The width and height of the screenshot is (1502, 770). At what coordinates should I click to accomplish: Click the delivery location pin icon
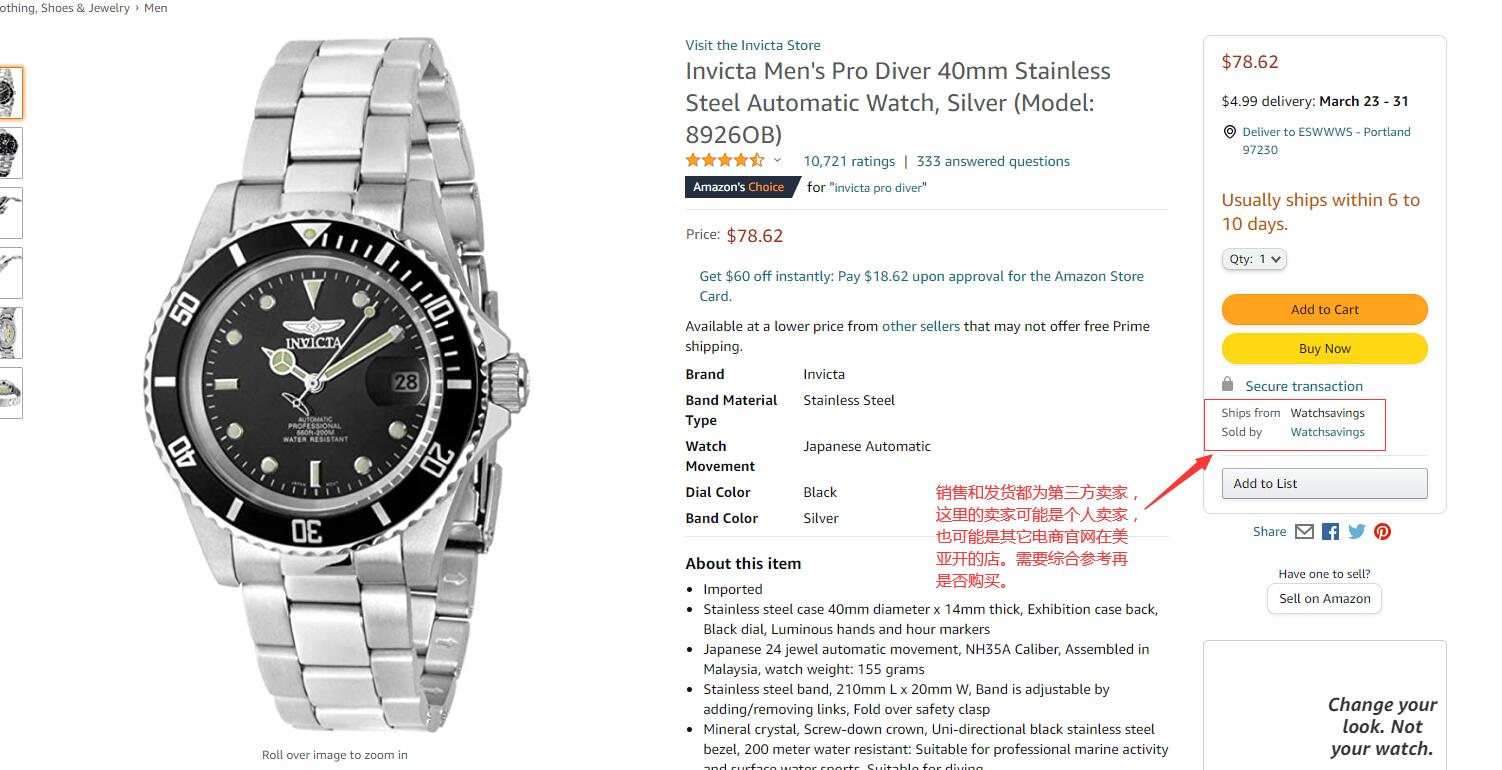(1229, 132)
